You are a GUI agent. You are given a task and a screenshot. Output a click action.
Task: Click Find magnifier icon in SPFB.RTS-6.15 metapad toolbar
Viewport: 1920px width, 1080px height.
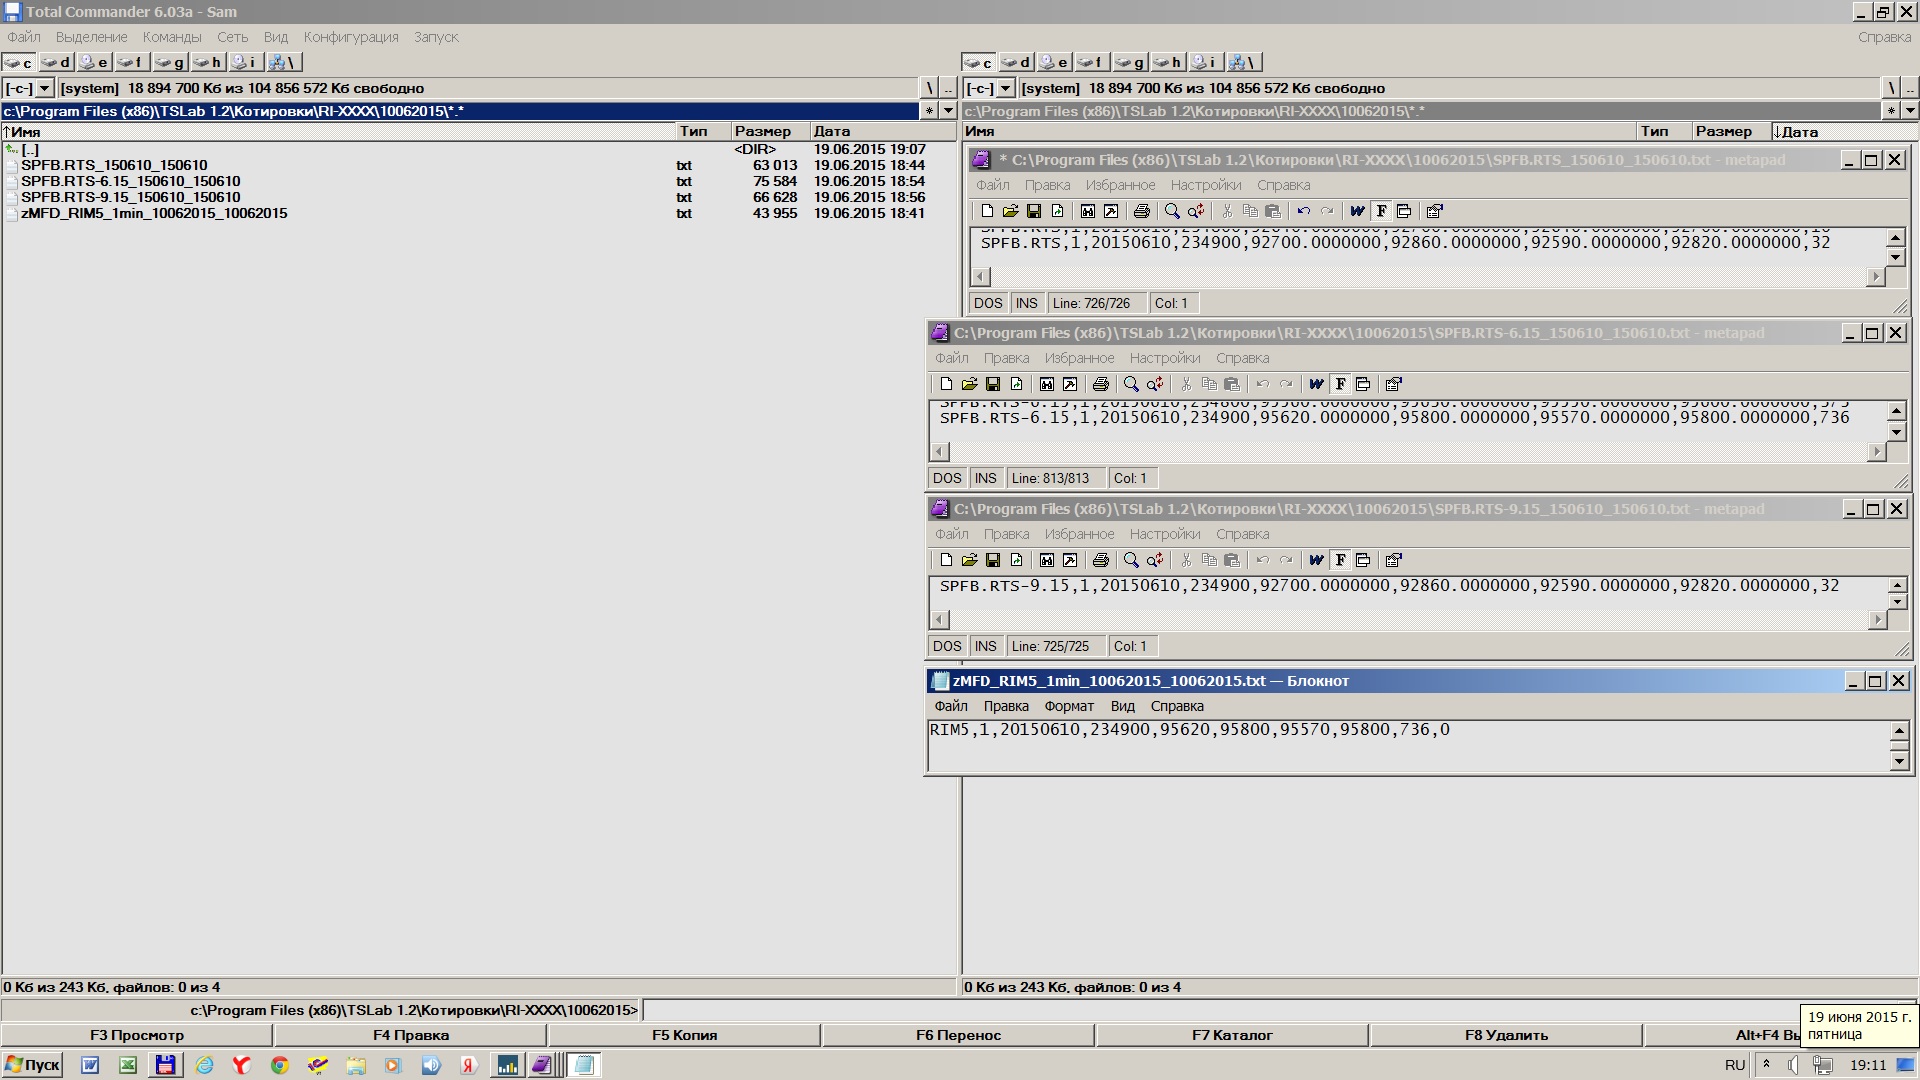pyautogui.click(x=1131, y=384)
